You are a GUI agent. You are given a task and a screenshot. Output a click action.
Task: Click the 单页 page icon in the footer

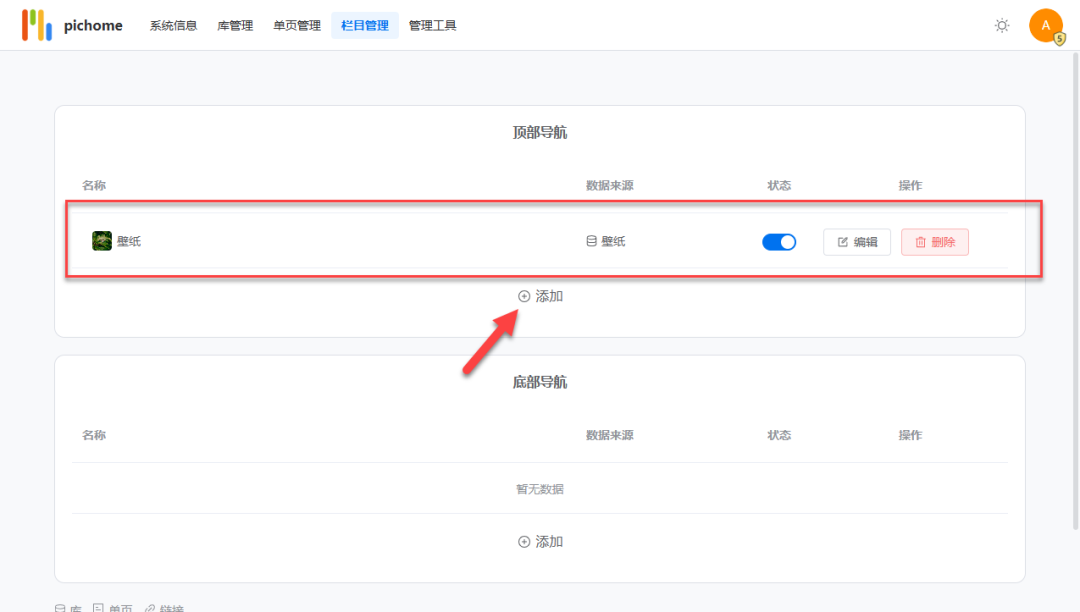coord(97,607)
